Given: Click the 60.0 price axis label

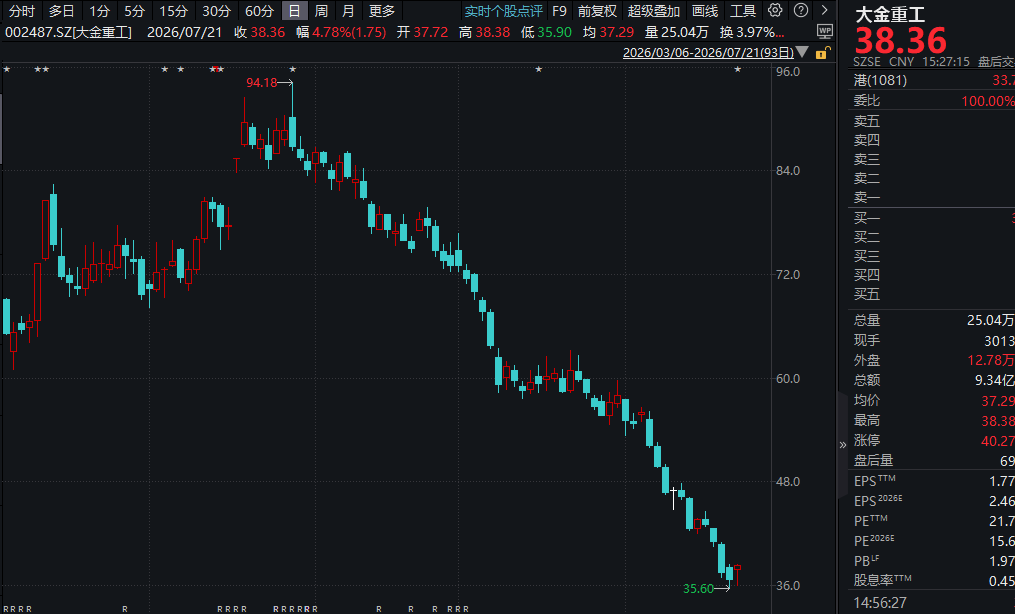Looking at the screenshot, I should point(788,378).
